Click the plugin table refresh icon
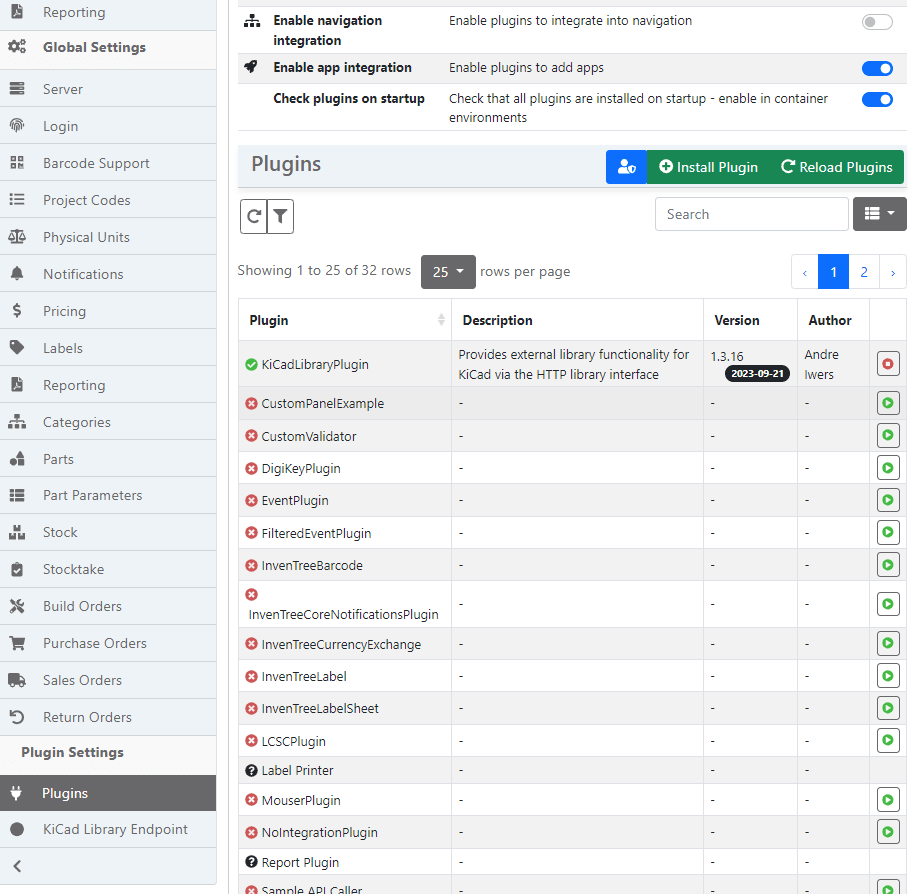 [253, 216]
